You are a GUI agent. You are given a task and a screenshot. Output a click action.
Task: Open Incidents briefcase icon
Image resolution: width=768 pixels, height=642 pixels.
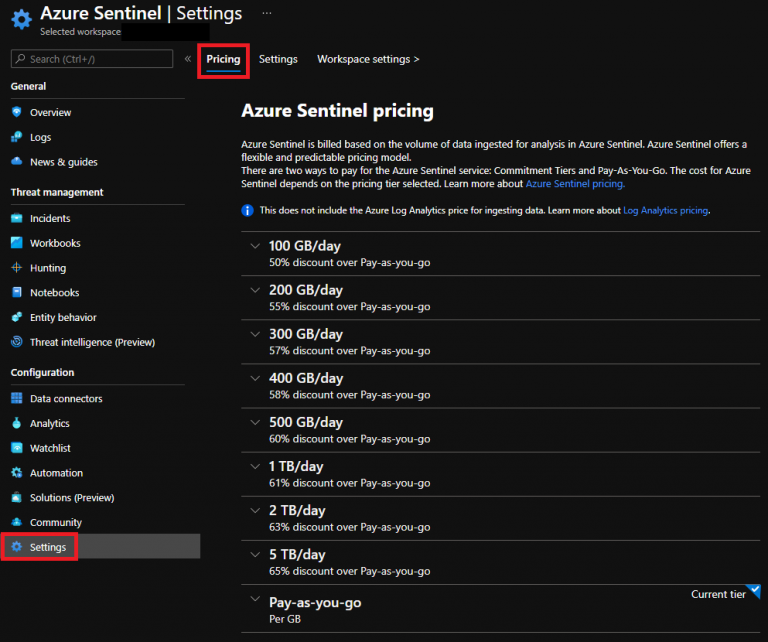[17, 218]
